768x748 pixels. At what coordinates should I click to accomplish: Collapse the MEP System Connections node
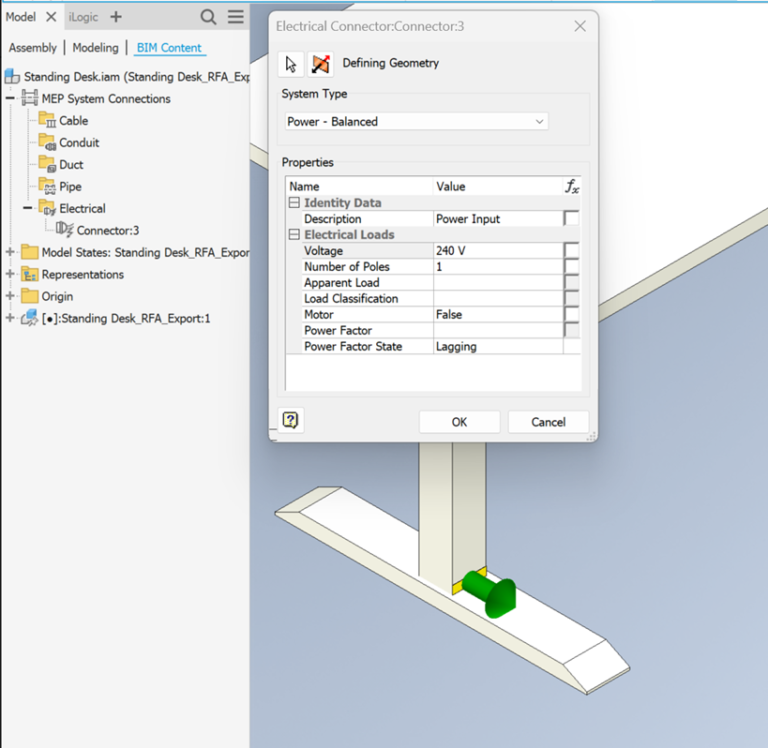point(10,98)
